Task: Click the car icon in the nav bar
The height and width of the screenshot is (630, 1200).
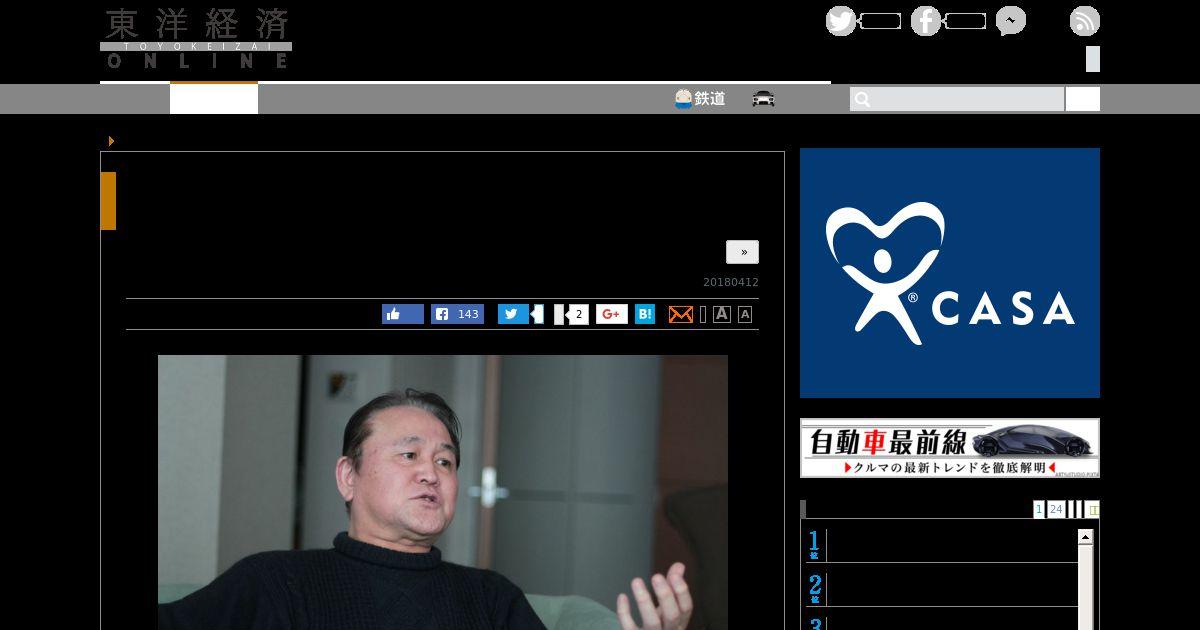Action: coord(764,99)
